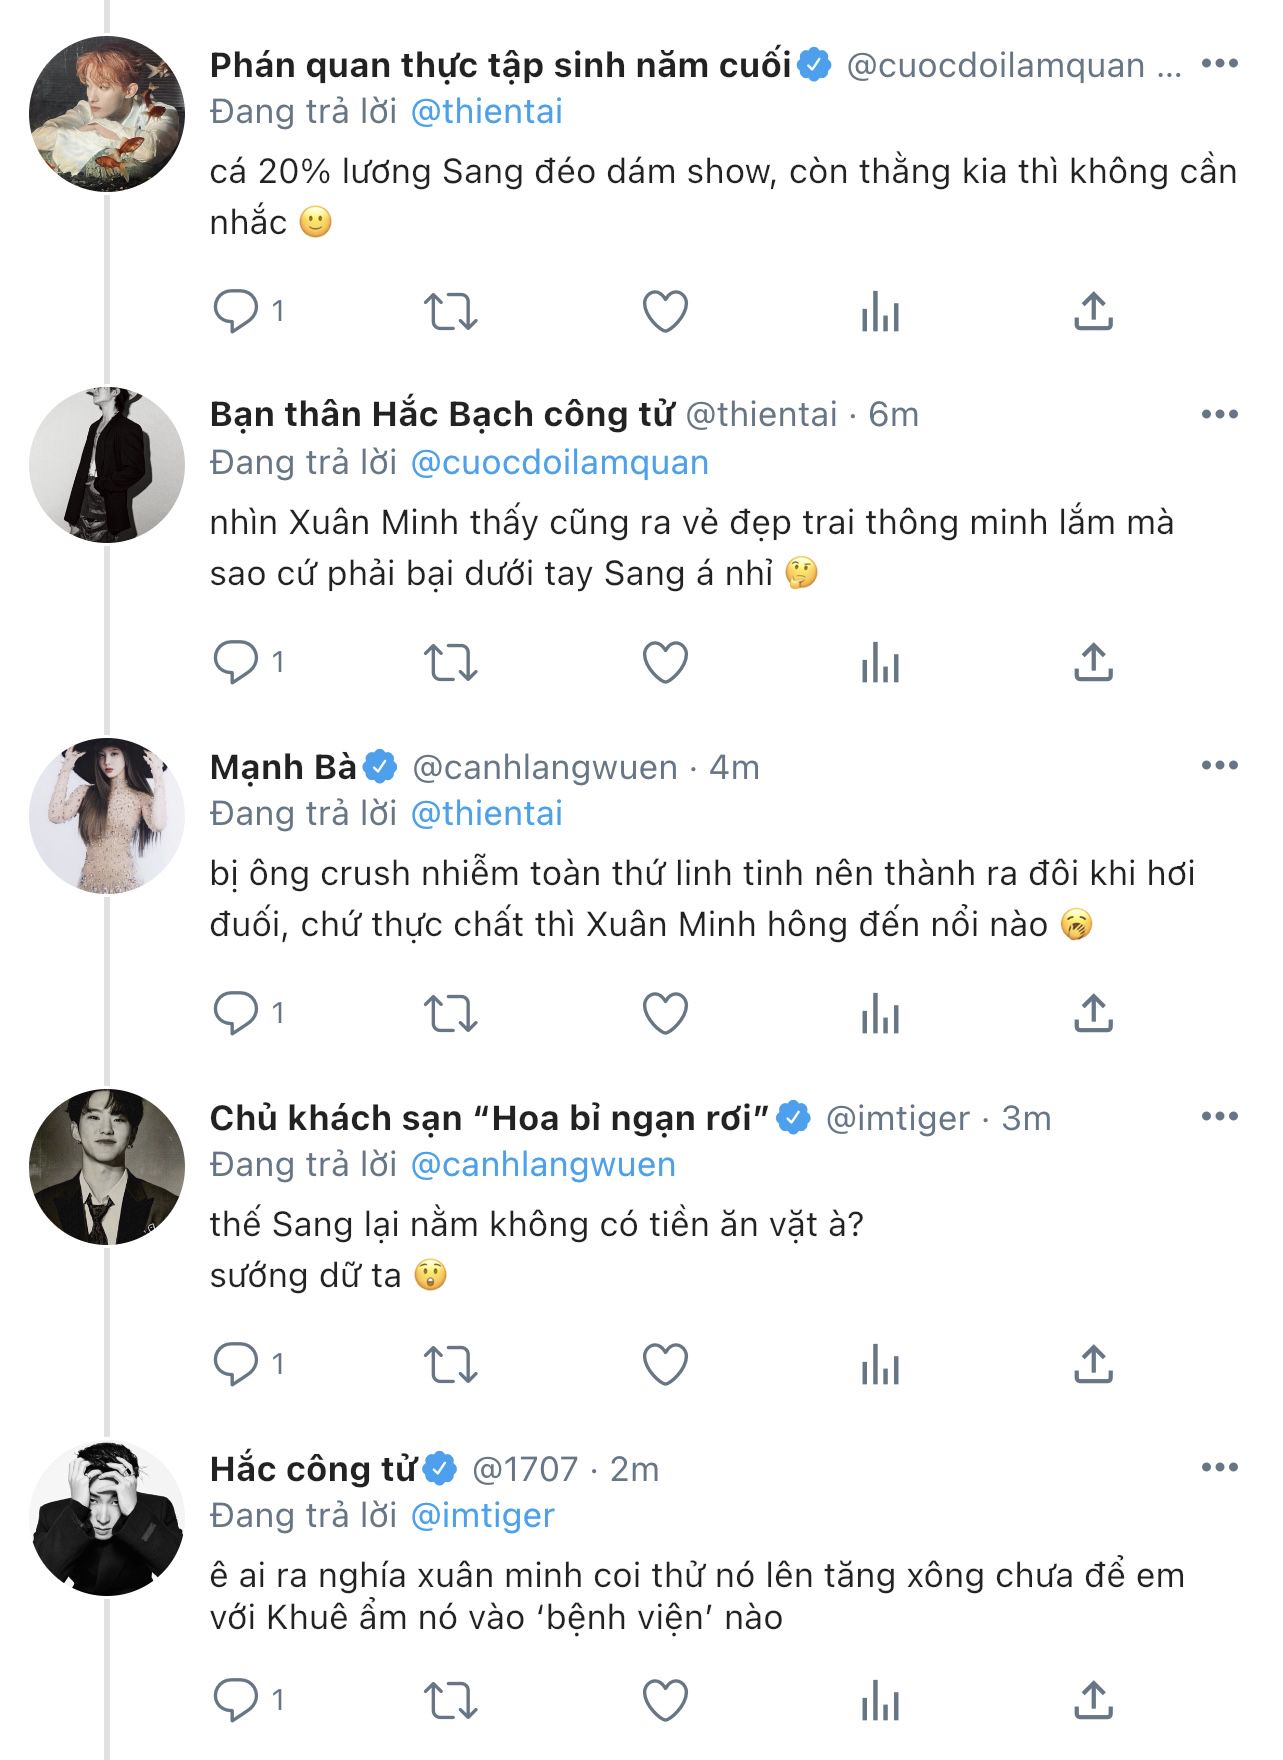Open reply on the @cuocdoilamquan tweet
1283x1760 pixels.
pos(236,311)
